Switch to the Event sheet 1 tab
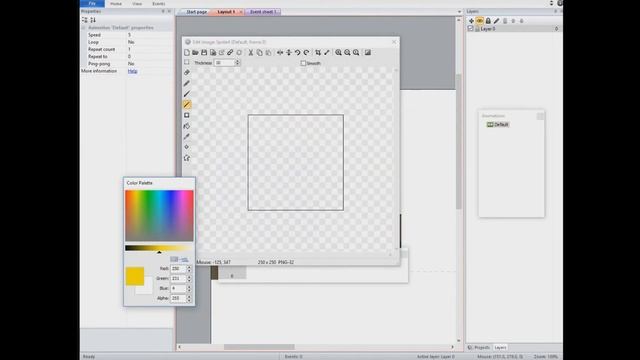 pos(263,12)
